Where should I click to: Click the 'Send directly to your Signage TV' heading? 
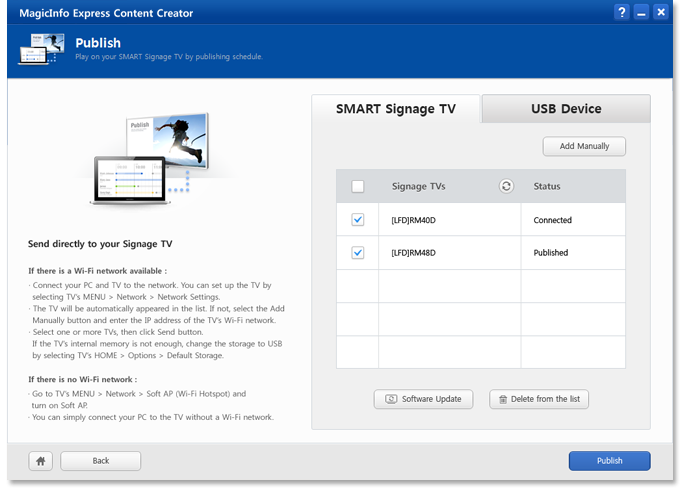pyautogui.click(x=100, y=244)
